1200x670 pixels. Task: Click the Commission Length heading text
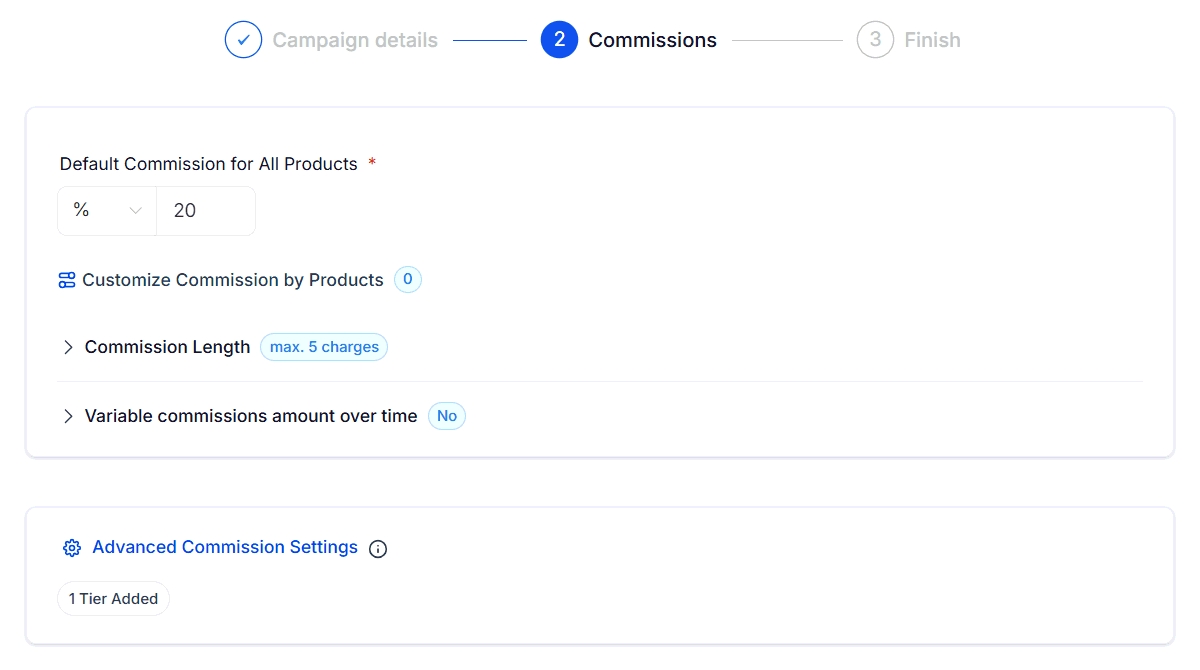click(167, 347)
